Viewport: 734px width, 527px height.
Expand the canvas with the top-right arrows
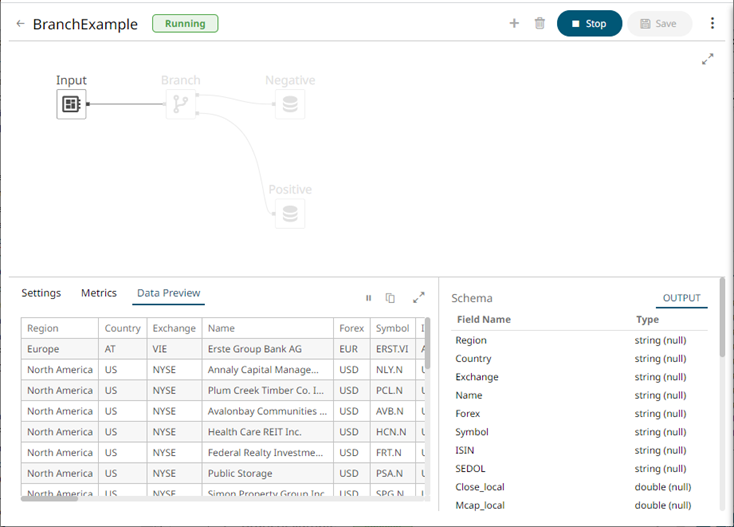[x=708, y=60]
